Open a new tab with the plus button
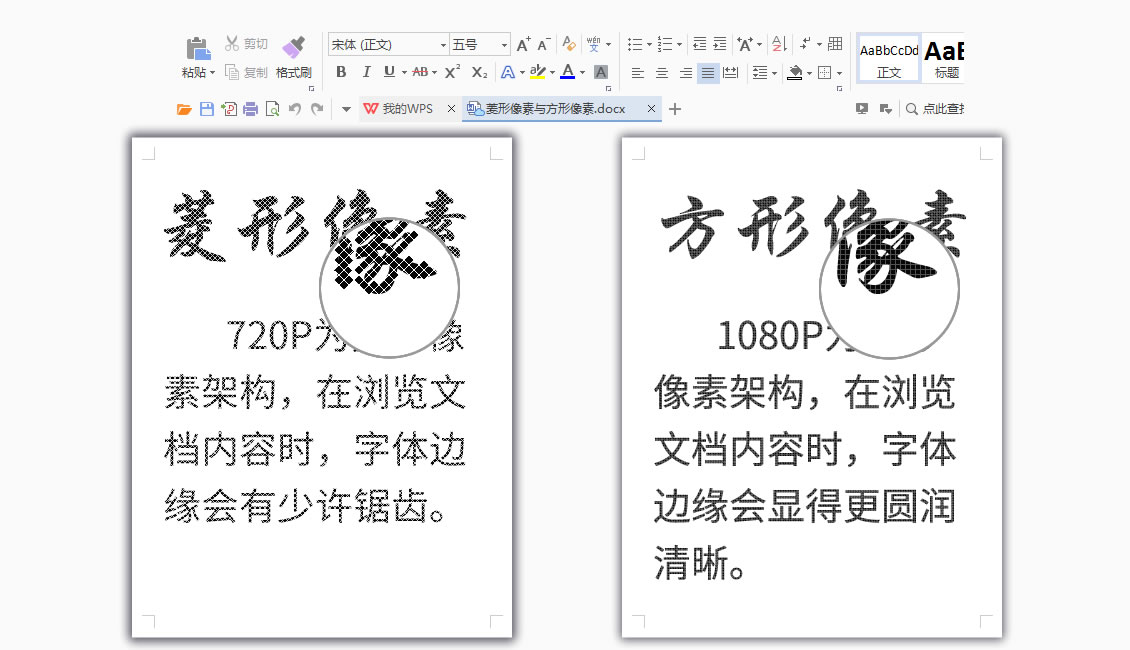Image resolution: width=1130 pixels, height=650 pixels. [675, 109]
